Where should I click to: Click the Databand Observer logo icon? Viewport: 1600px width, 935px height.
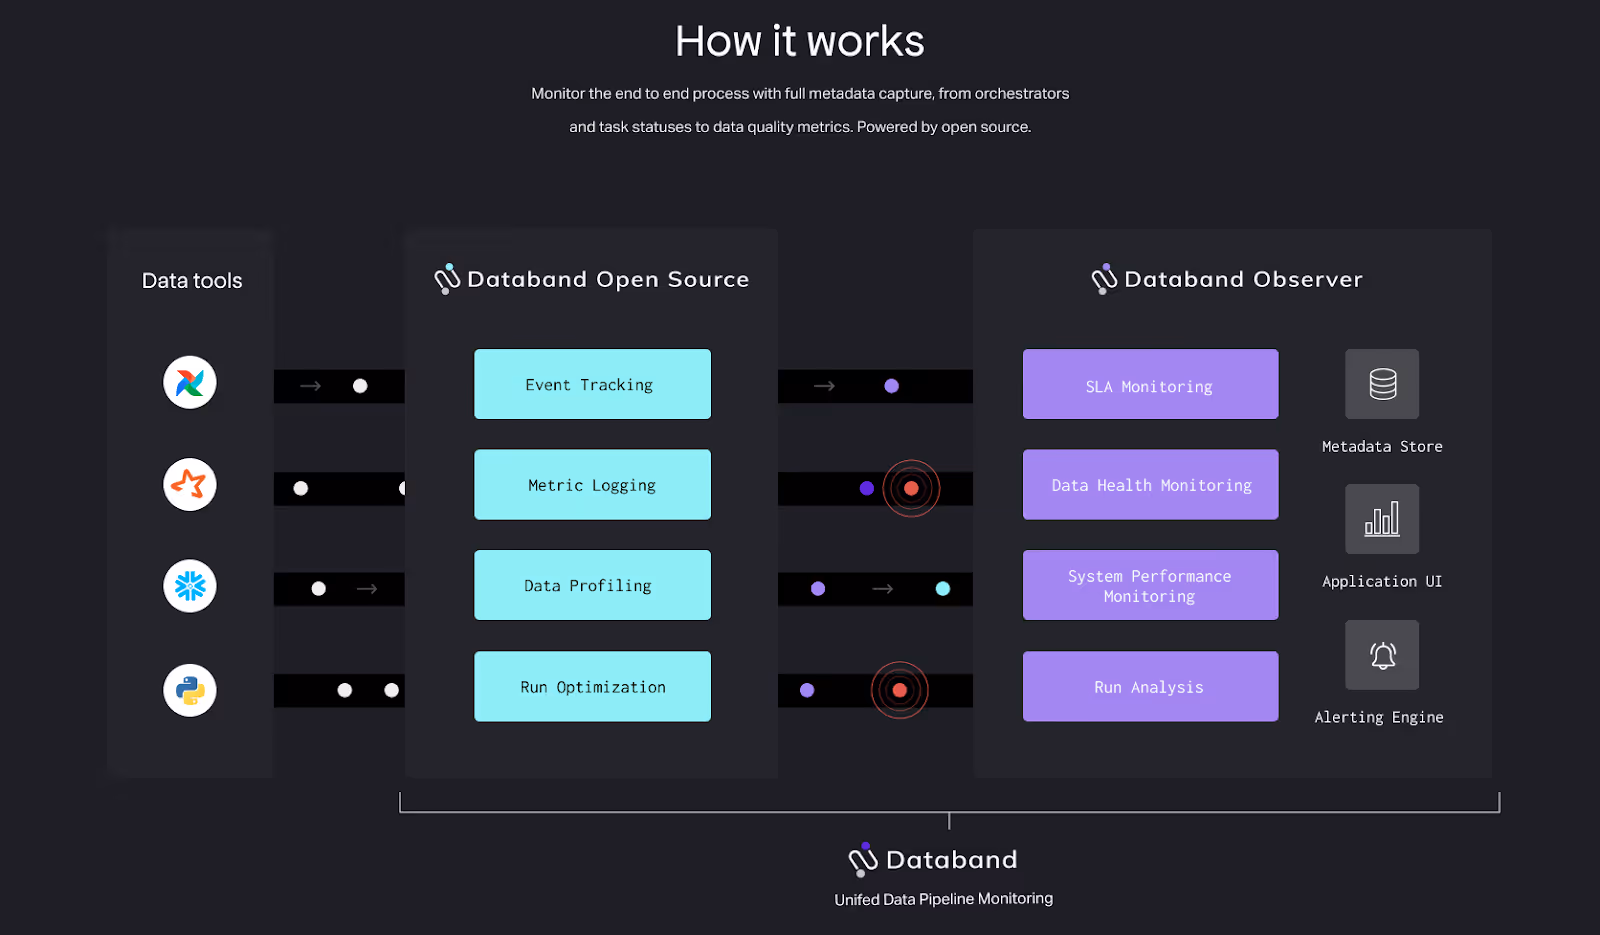click(x=1104, y=279)
